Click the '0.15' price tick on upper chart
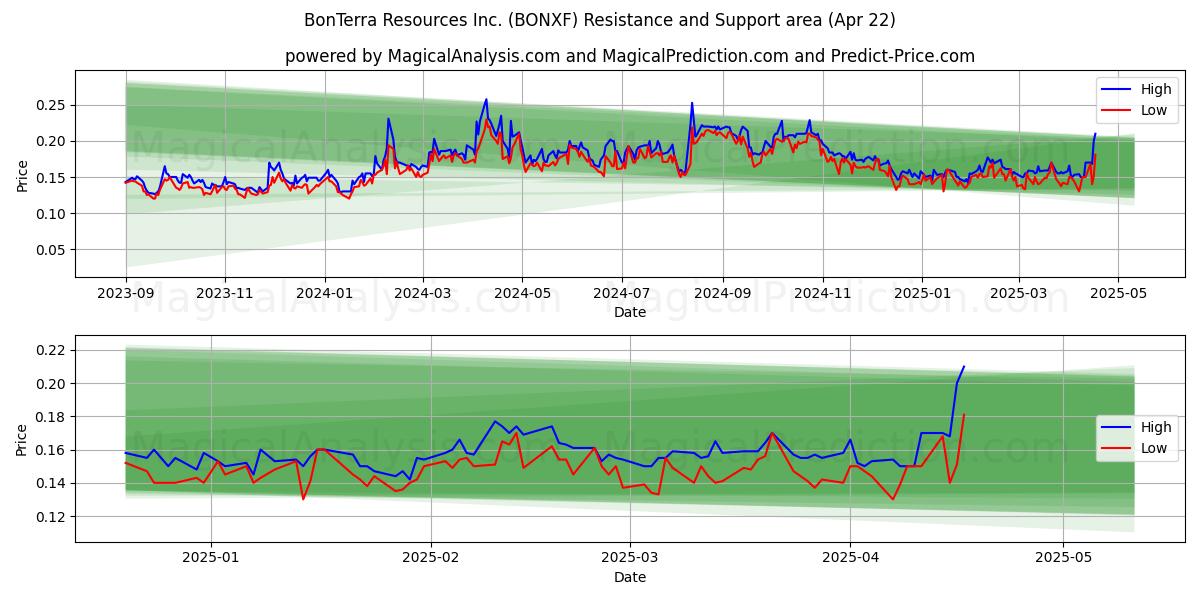Viewport: 1200px width, 600px height. pyautogui.click(x=52, y=178)
